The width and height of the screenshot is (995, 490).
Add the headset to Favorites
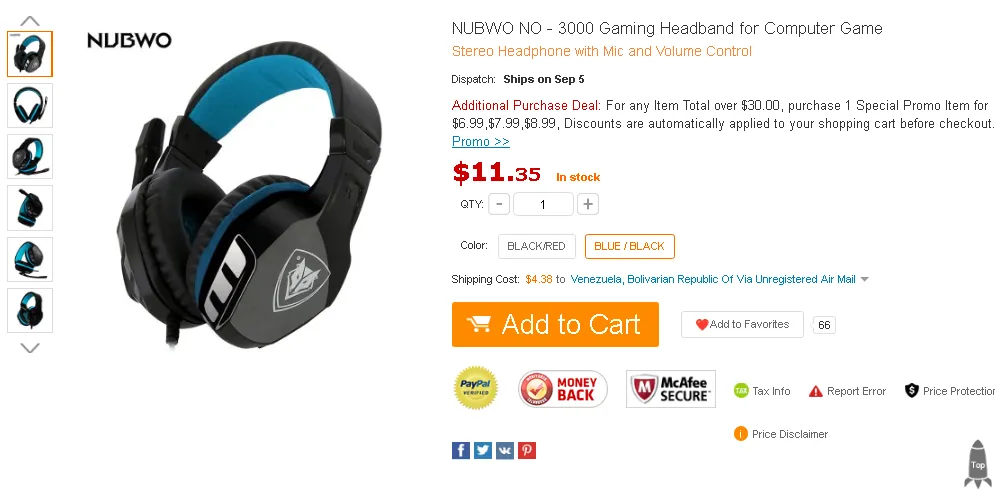(742, 324)
